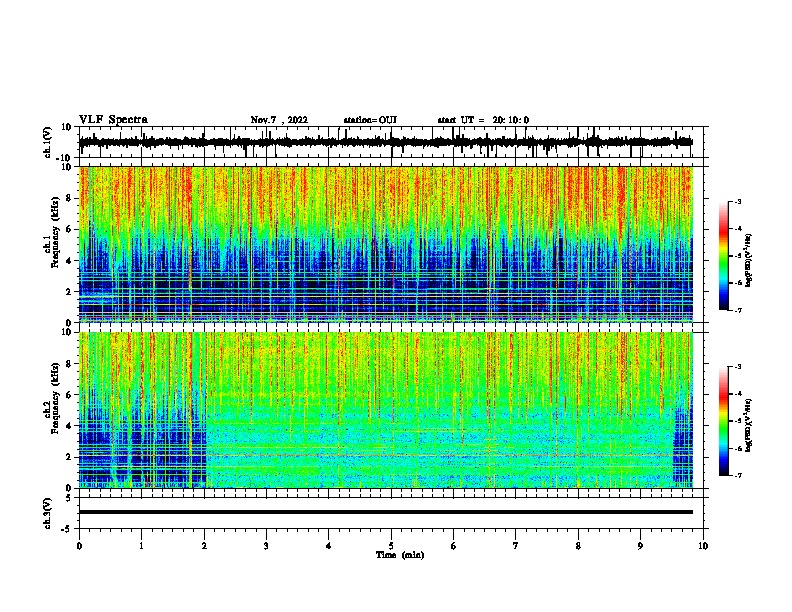Screen dimensions: 792x612
Task: Click time axis tick label "0"
Action: tap(79, 546)
